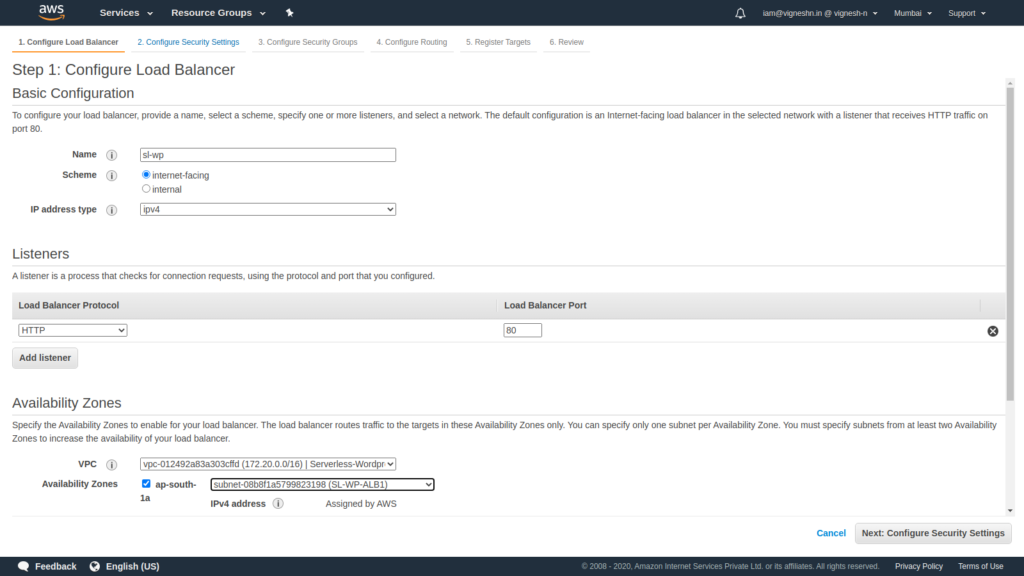Click the Add listener button
This screenshot has width=1024, height=576.
(x=45, y=358)
